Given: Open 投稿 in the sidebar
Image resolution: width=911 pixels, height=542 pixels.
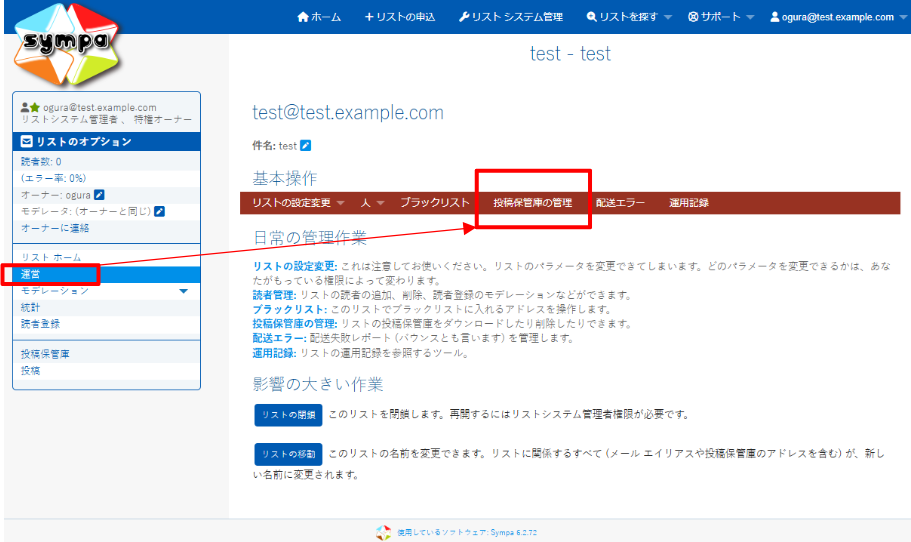Looking at the screenshot, I should pyautogui.click(x=30, y=370).
